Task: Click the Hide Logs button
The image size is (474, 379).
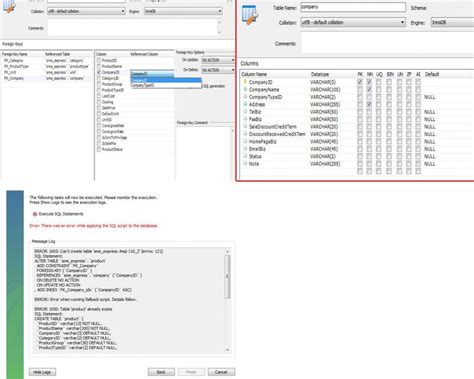Action: (42, 372)
